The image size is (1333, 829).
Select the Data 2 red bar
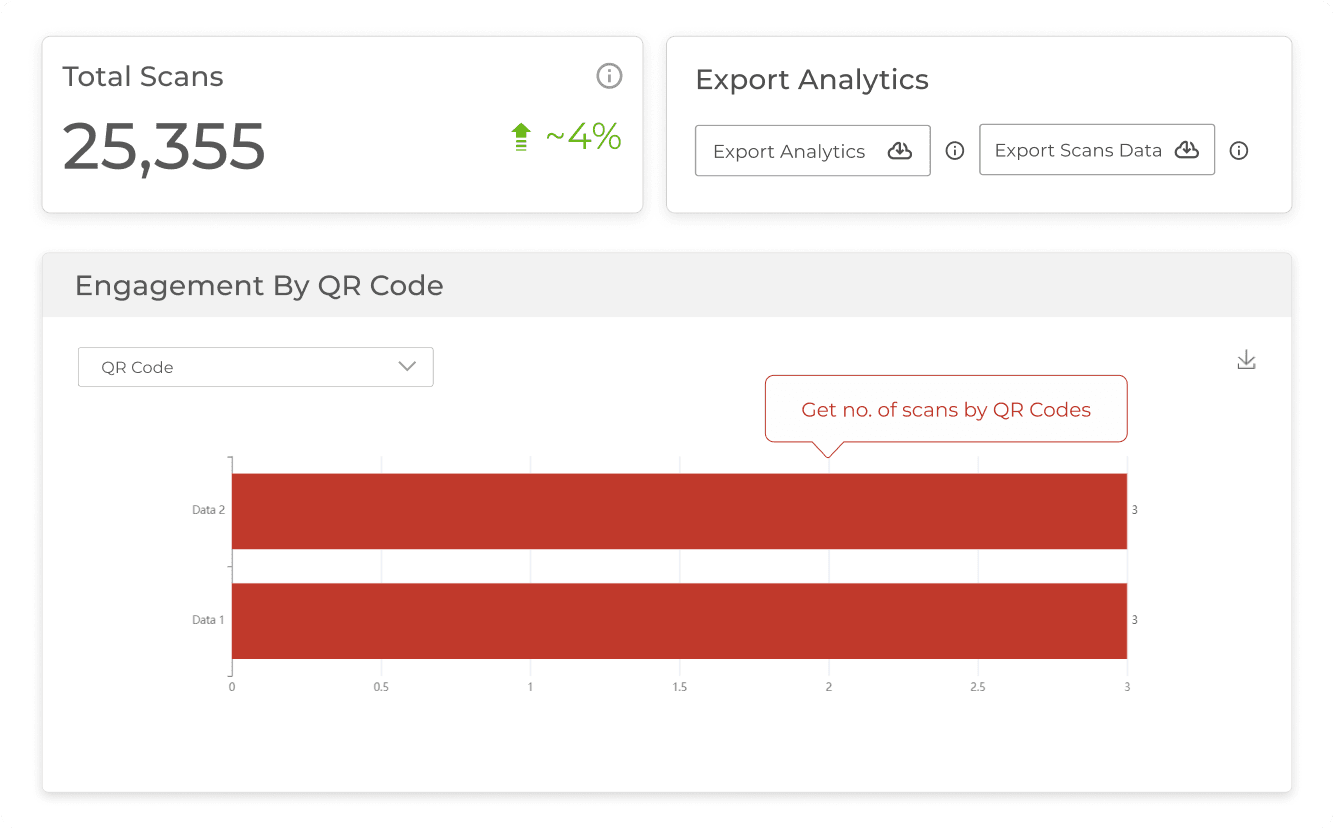(679, 511)
